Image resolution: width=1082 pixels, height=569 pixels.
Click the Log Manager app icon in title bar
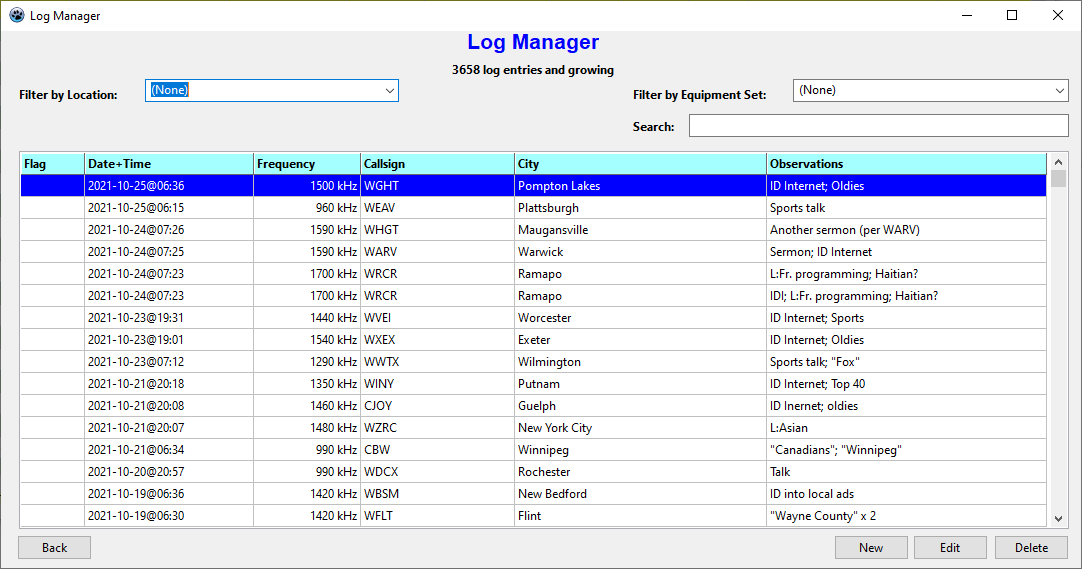[16, 16]
